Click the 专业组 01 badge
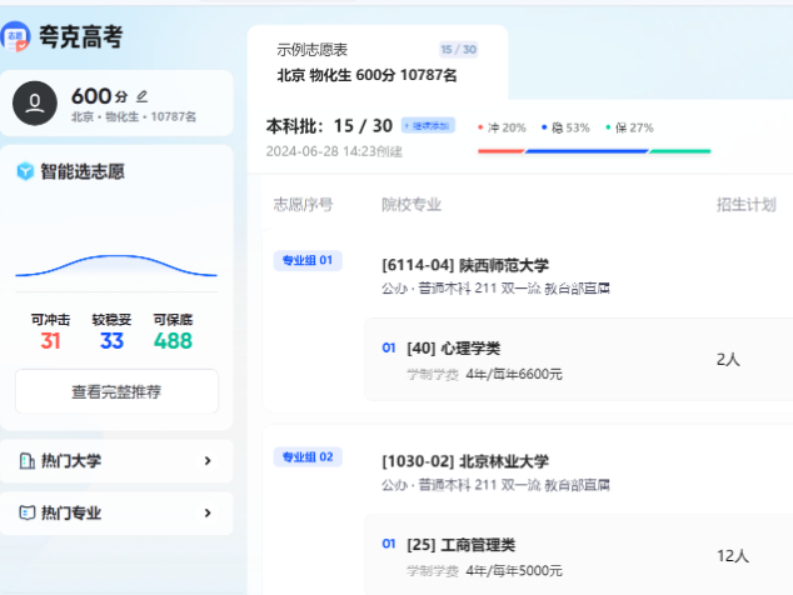The height and width of the screenshot is (595, 793). [307, 261]
